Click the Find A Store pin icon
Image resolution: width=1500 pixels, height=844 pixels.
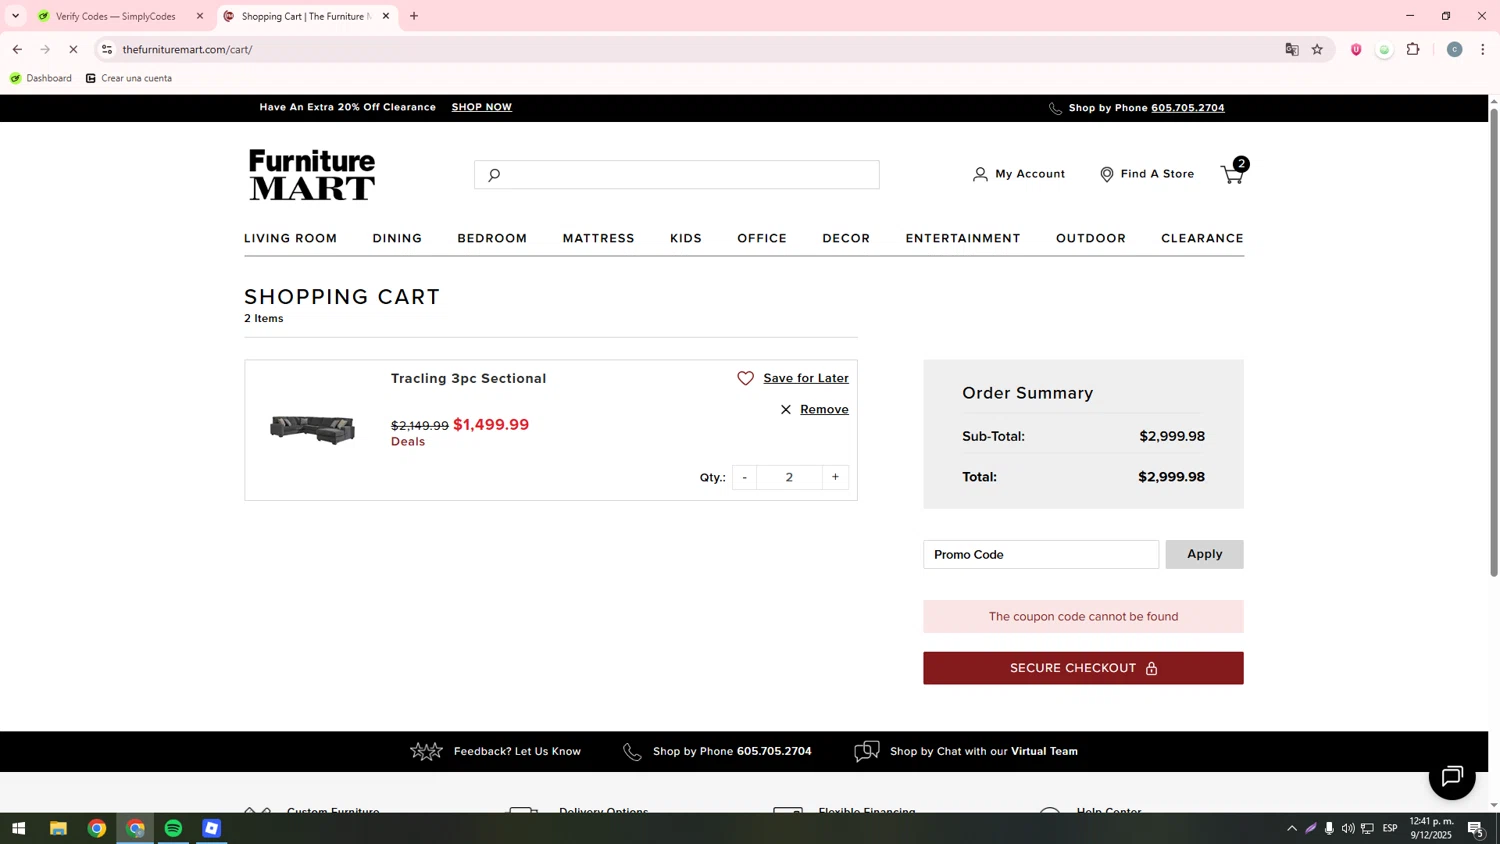tap(1107, 174)
